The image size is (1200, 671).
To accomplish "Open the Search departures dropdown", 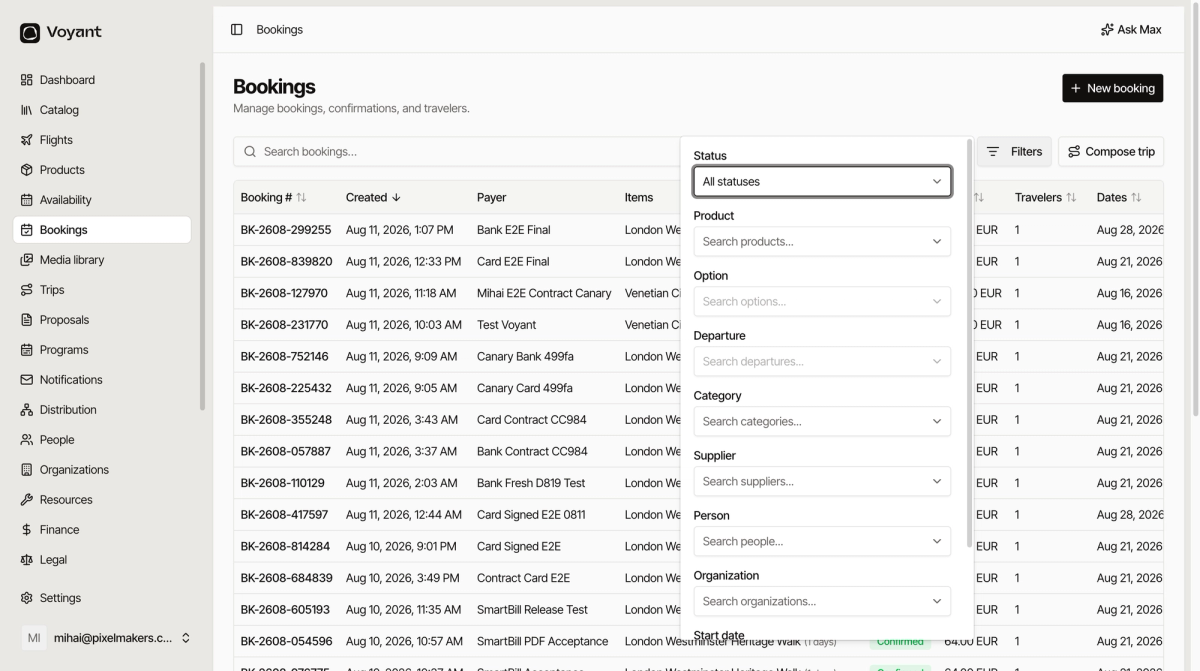I will (822, 362).
